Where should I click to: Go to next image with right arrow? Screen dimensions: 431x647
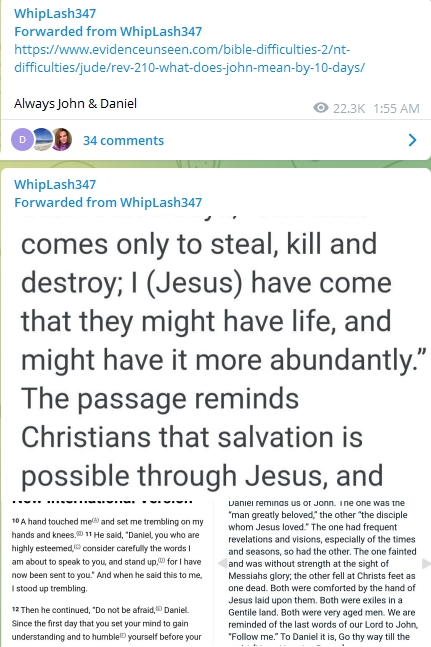pyautogui.click(x=426, y=563)
